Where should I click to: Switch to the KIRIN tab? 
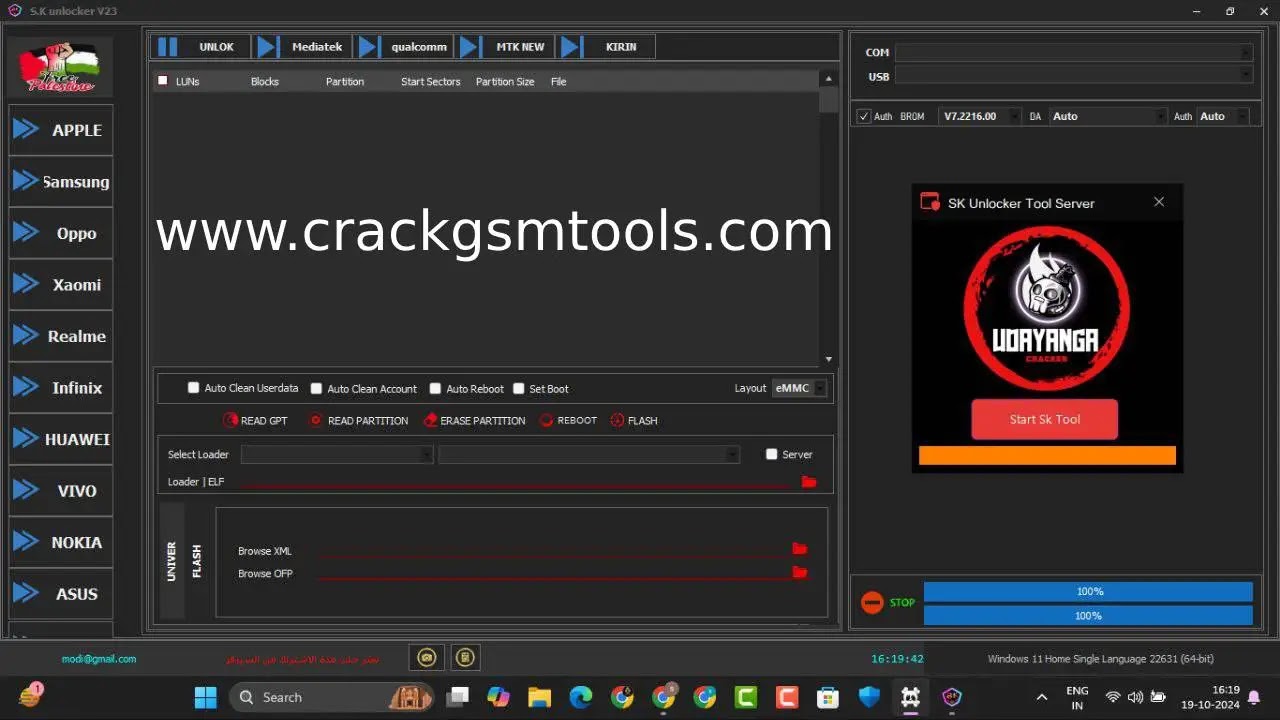(x=607, y=47)
